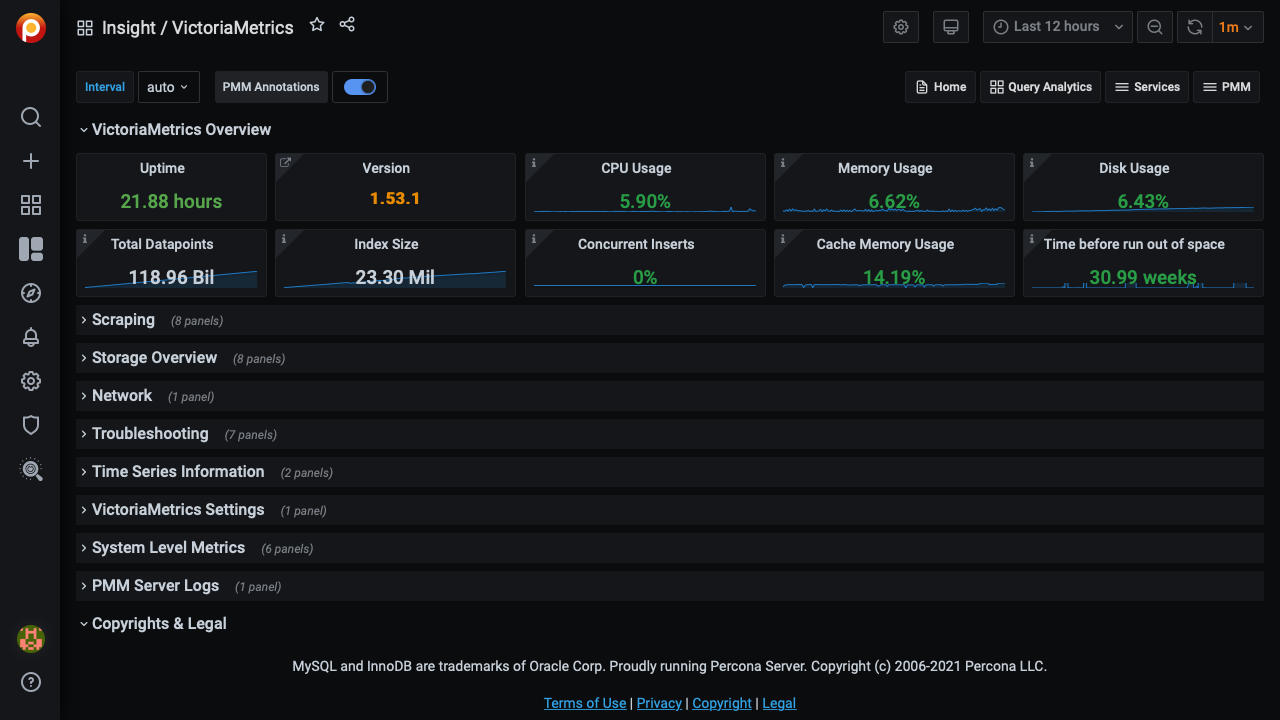Open the Explore compass icon
Screen dimensions: 1280x720
click(31, 293)
